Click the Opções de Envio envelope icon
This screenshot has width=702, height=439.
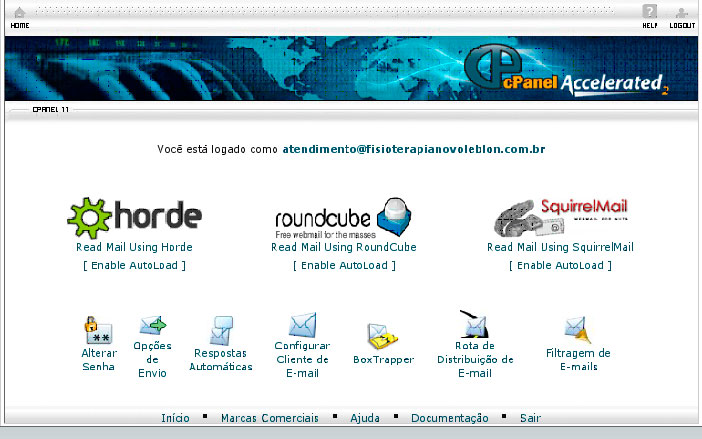152,326
